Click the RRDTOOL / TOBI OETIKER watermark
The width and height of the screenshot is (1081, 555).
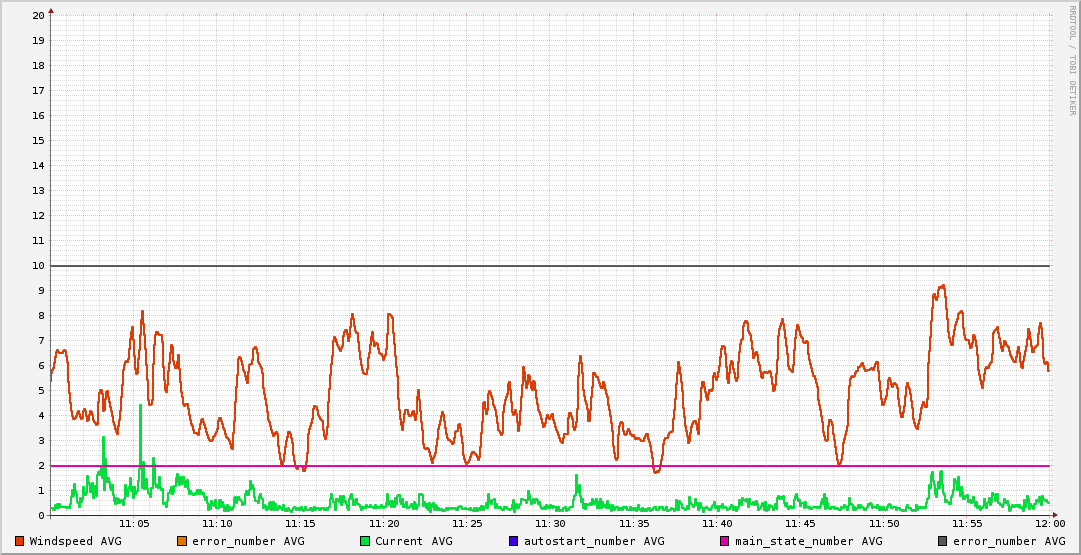(x=1072, y=60)
